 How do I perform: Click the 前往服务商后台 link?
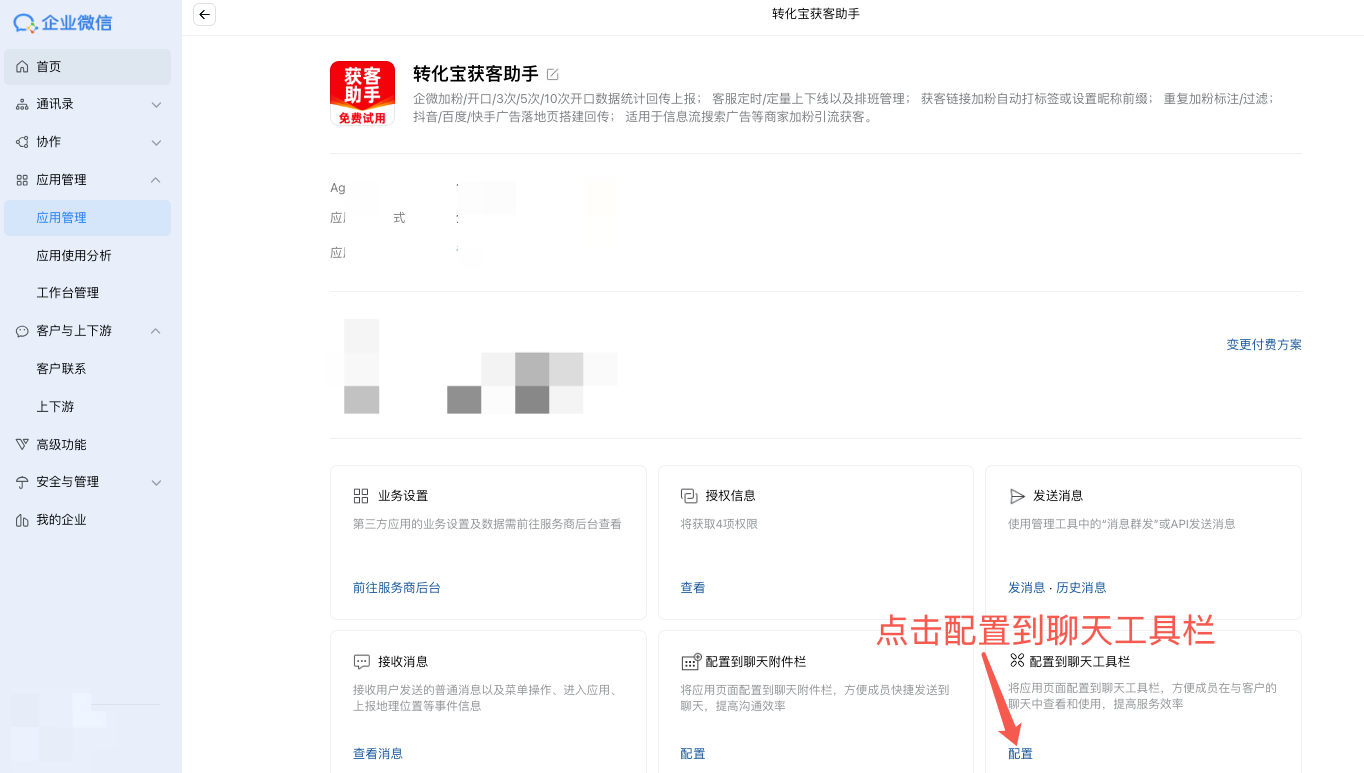click(x=397, y=588)
